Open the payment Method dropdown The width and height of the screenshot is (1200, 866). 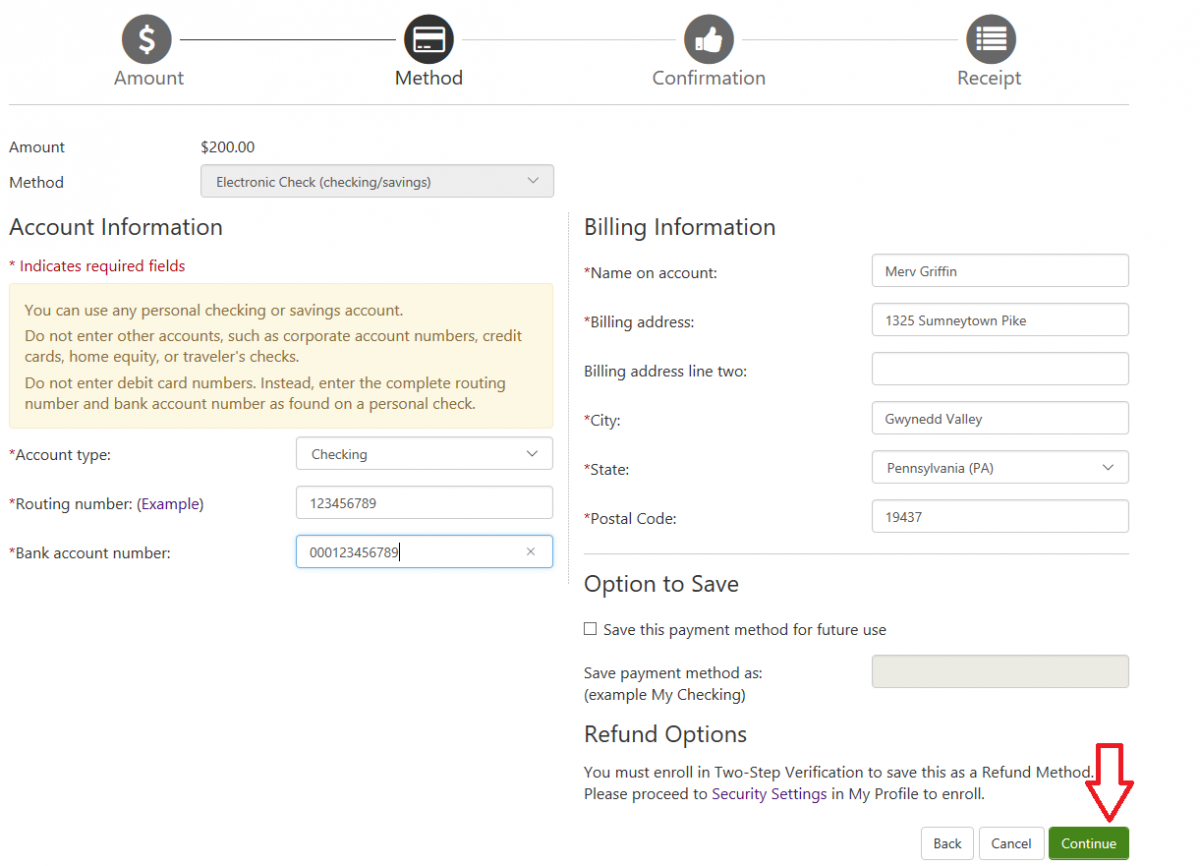click(377, 181)
